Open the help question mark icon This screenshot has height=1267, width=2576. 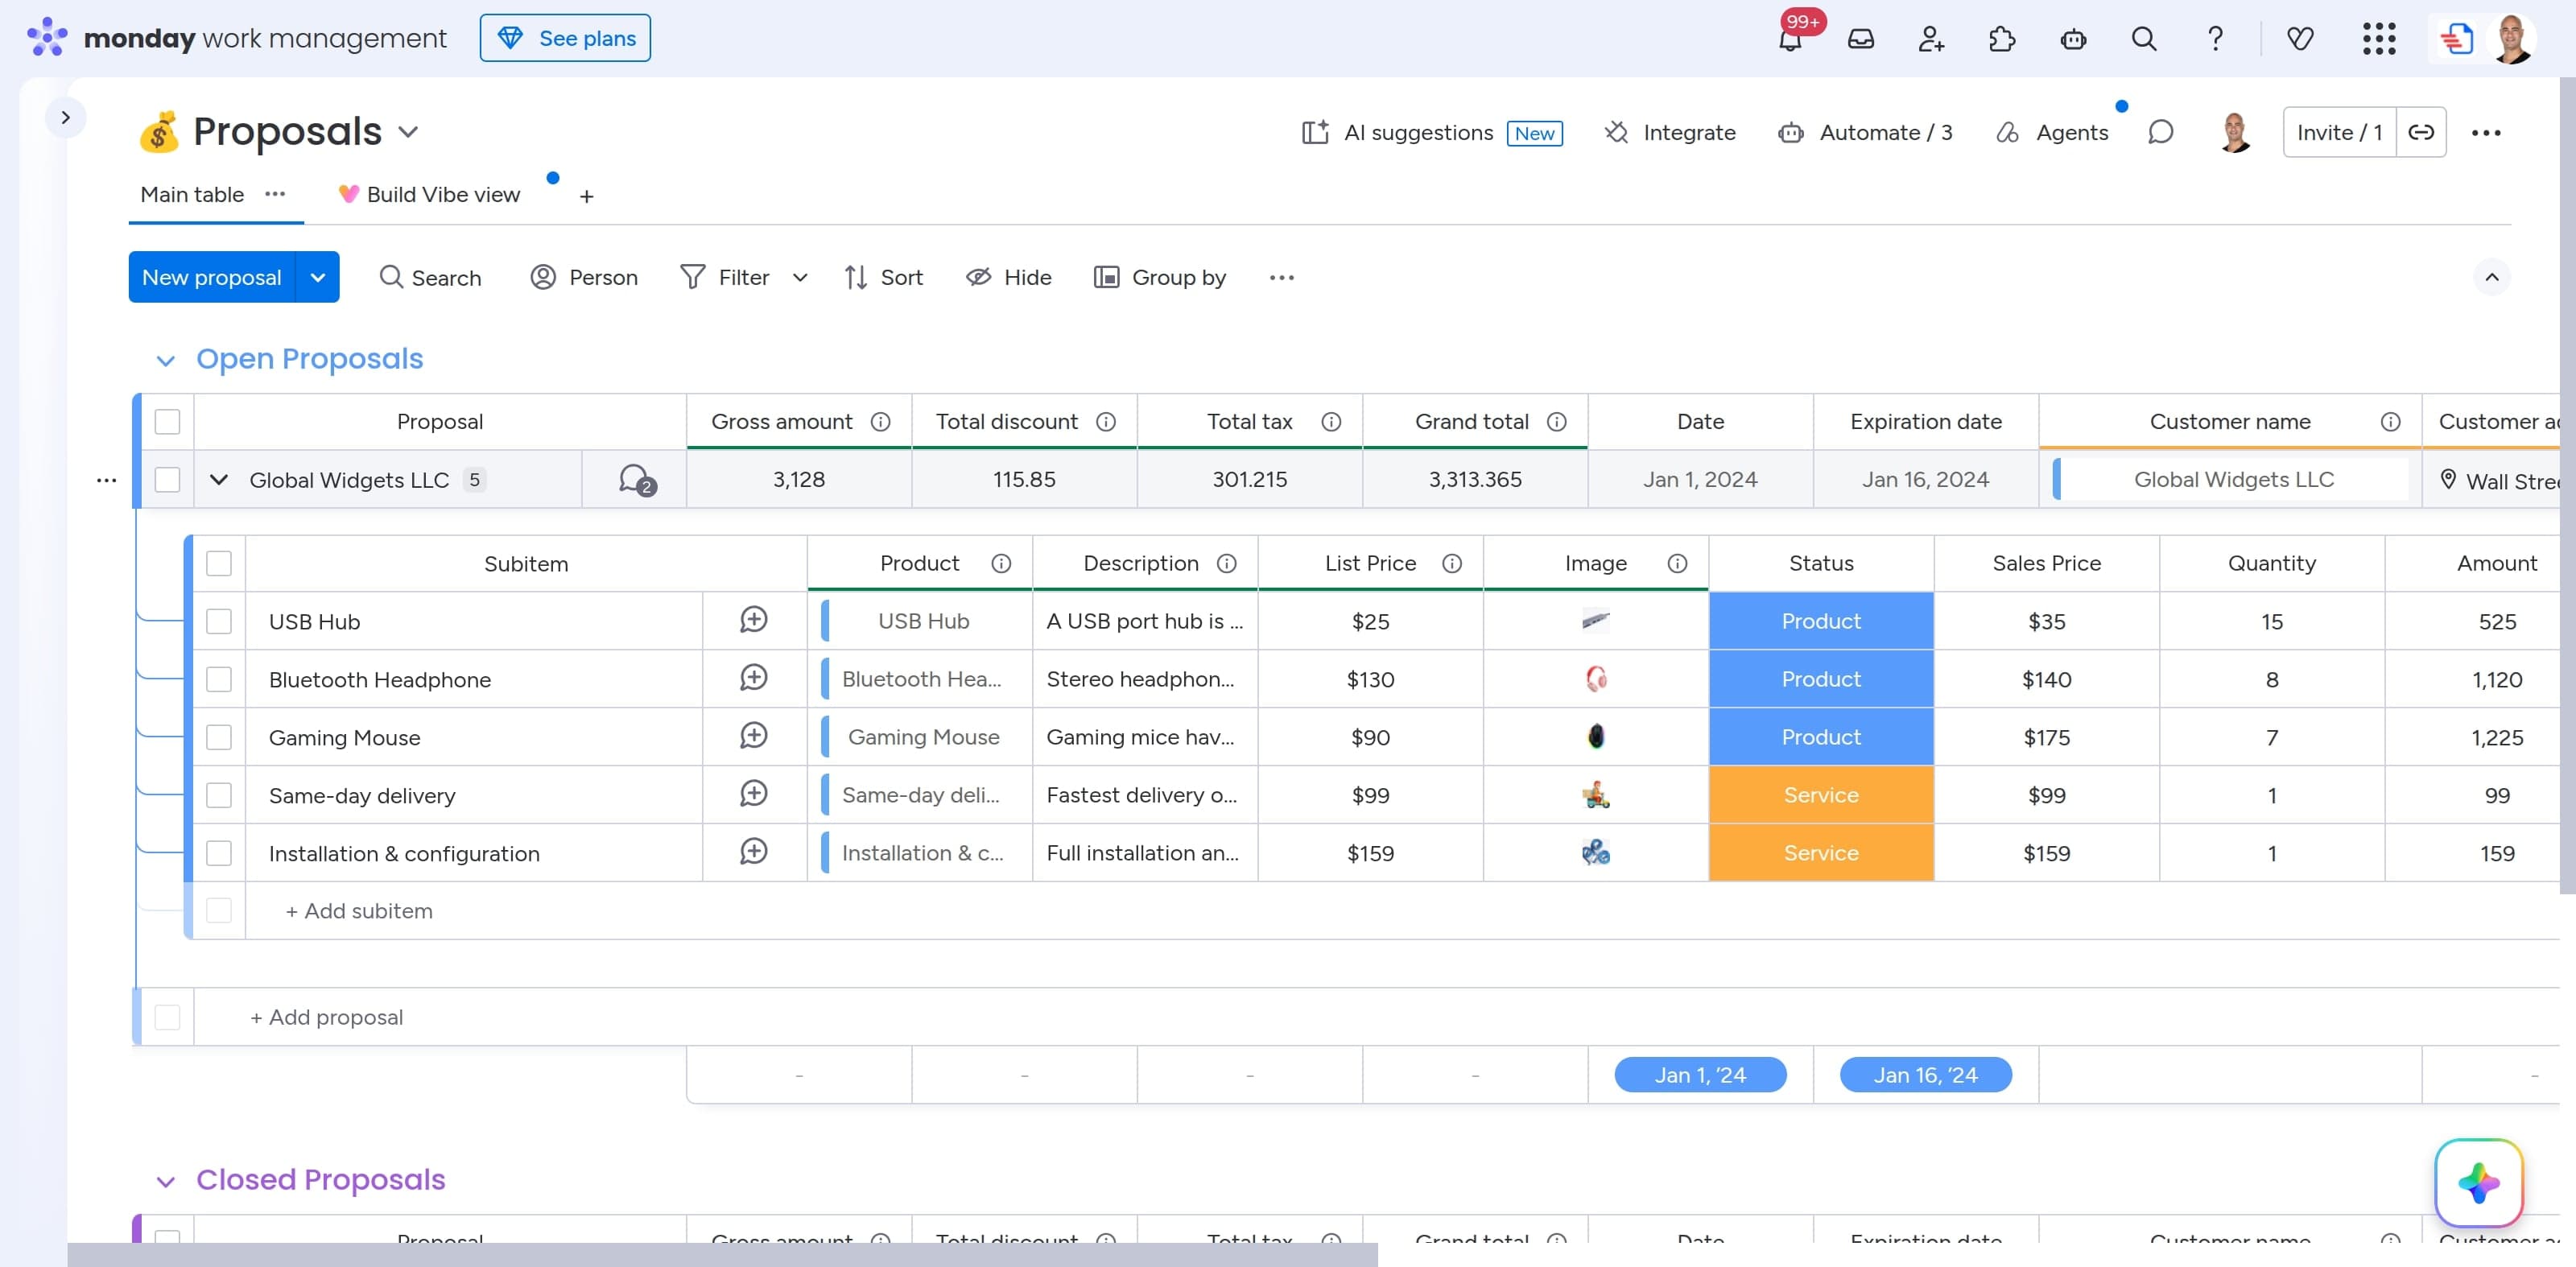click(2215, 39)
